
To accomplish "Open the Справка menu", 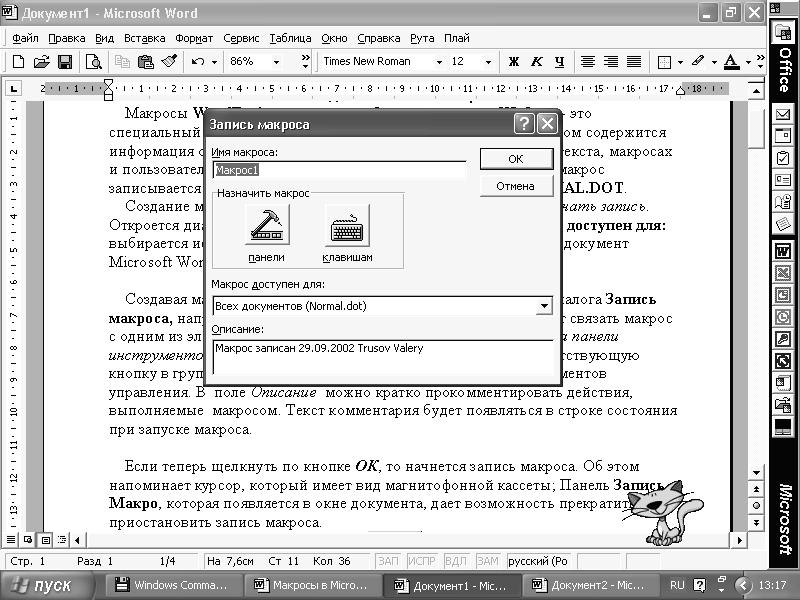I will tap(378, 38).
